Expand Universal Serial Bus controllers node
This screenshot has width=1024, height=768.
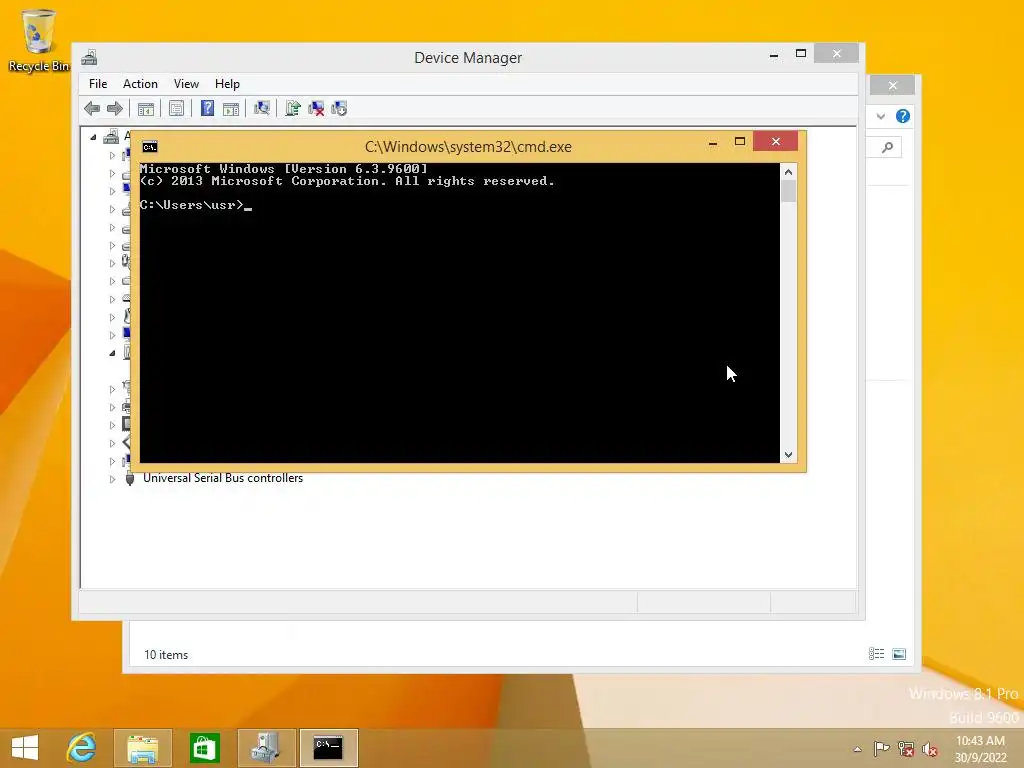tap(112, 479)
